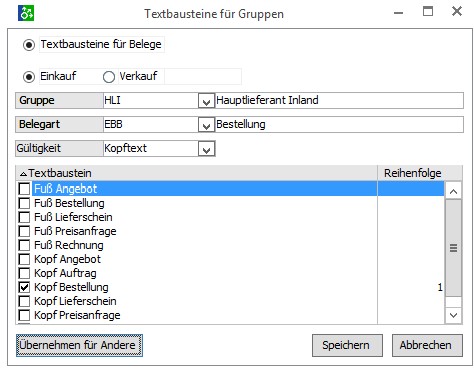
Task: Click the list scrollbar up arrow
Action: coord(453,191)
